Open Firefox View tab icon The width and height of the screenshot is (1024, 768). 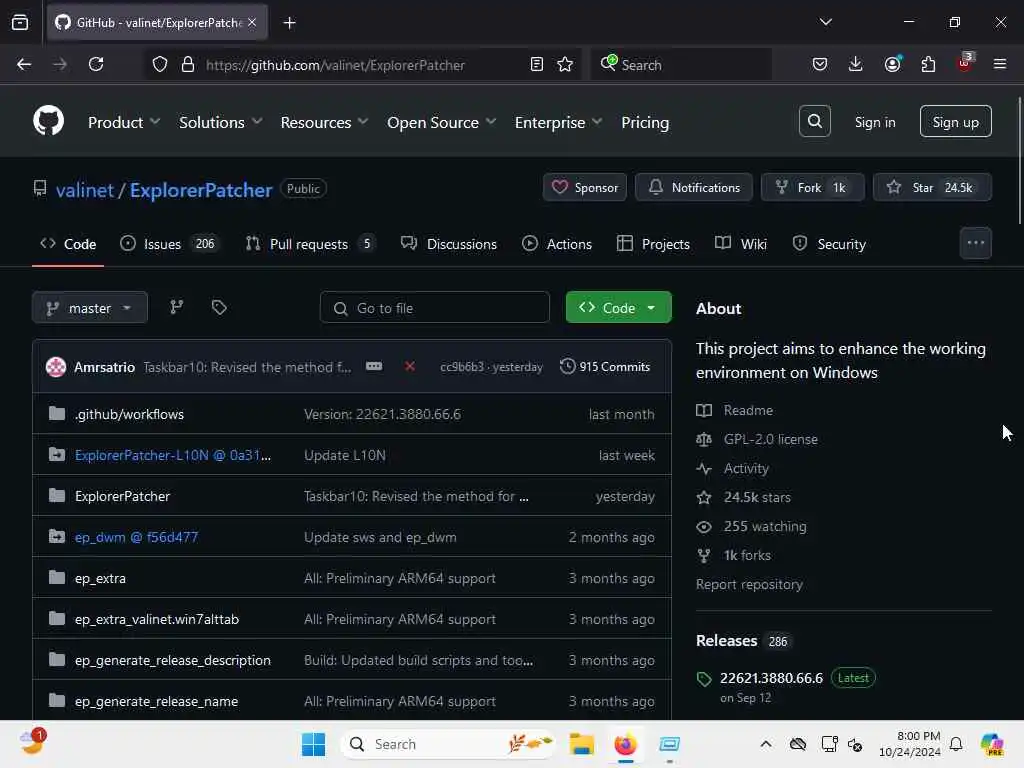coord(20,22)
